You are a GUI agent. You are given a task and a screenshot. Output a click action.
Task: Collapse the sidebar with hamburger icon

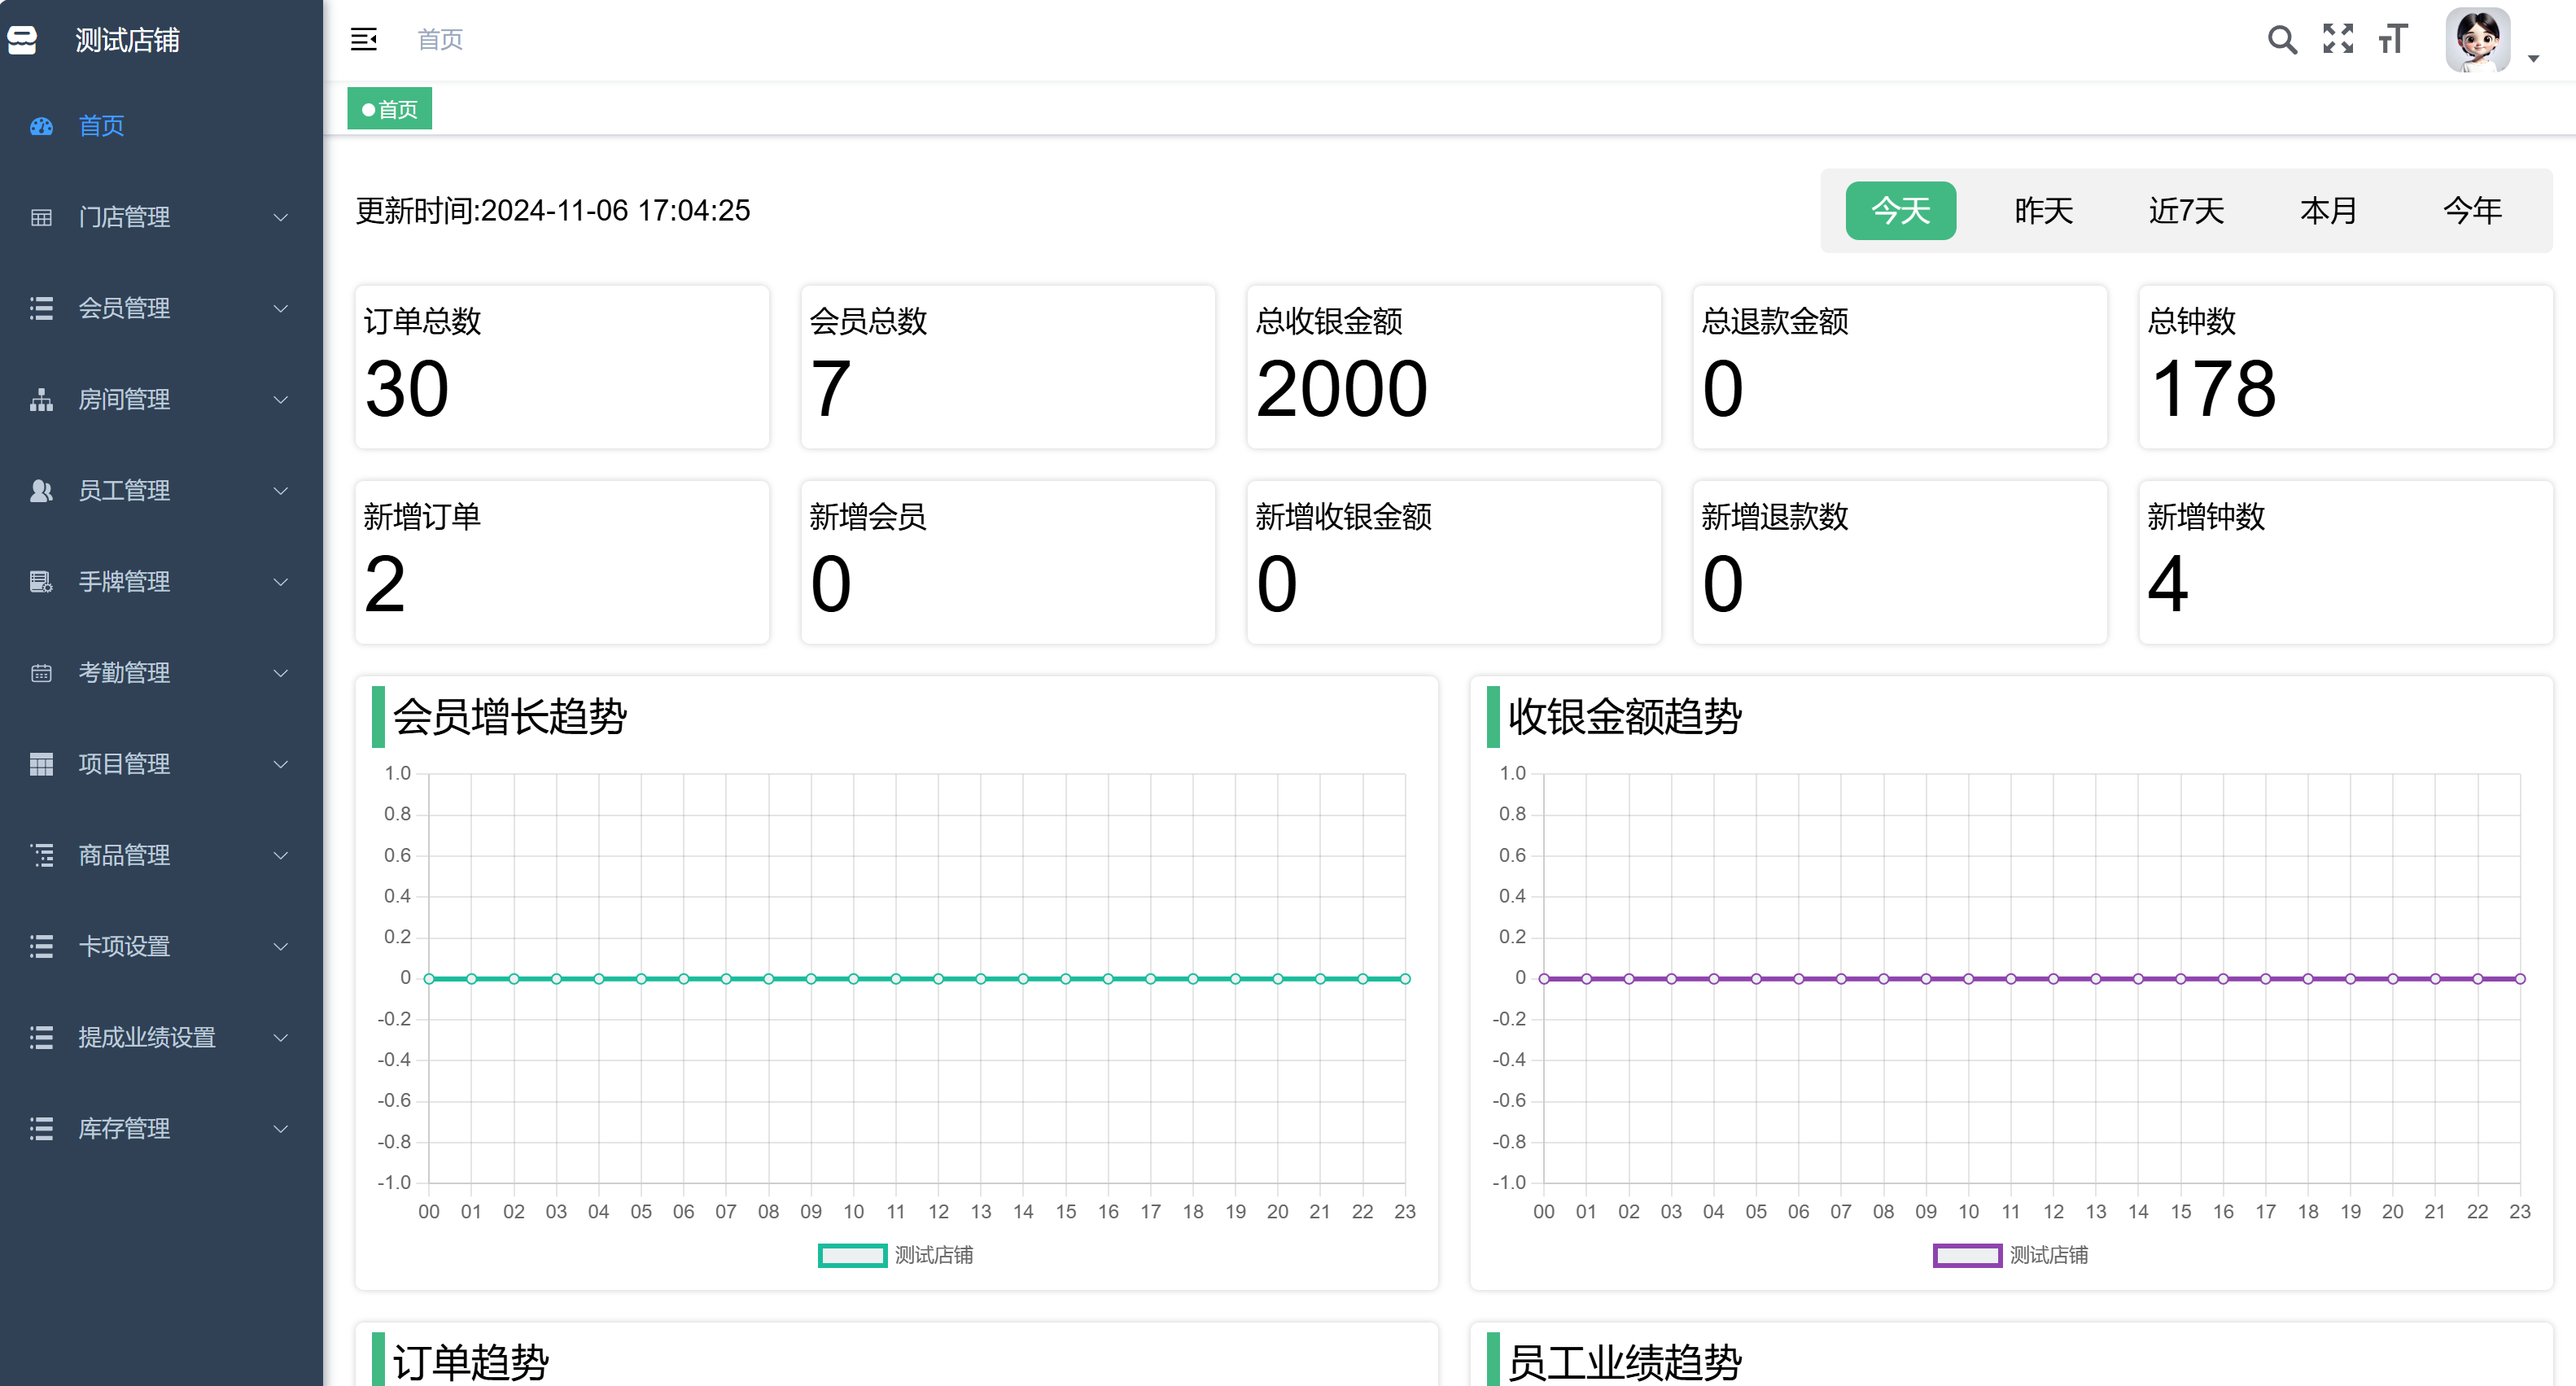click(364, 40)
